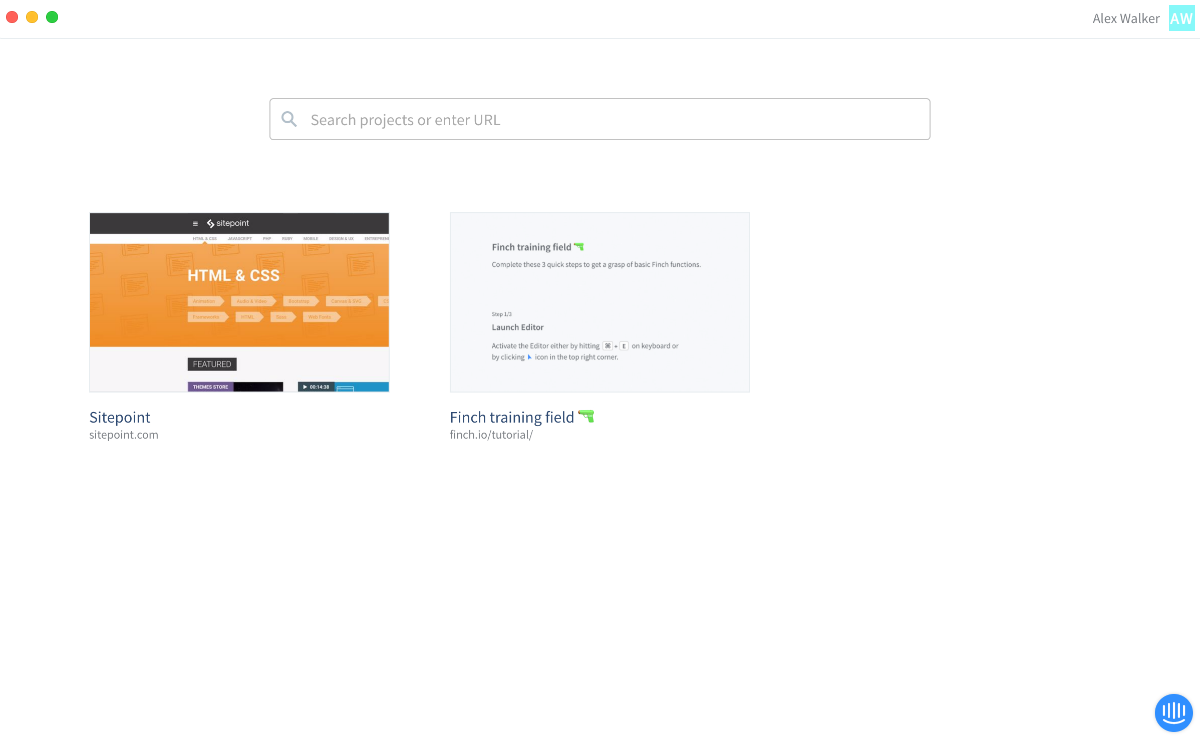Open the Intercom chat bubble icon
This screenshot has width=1200, height=737.
click(1174, 712)
